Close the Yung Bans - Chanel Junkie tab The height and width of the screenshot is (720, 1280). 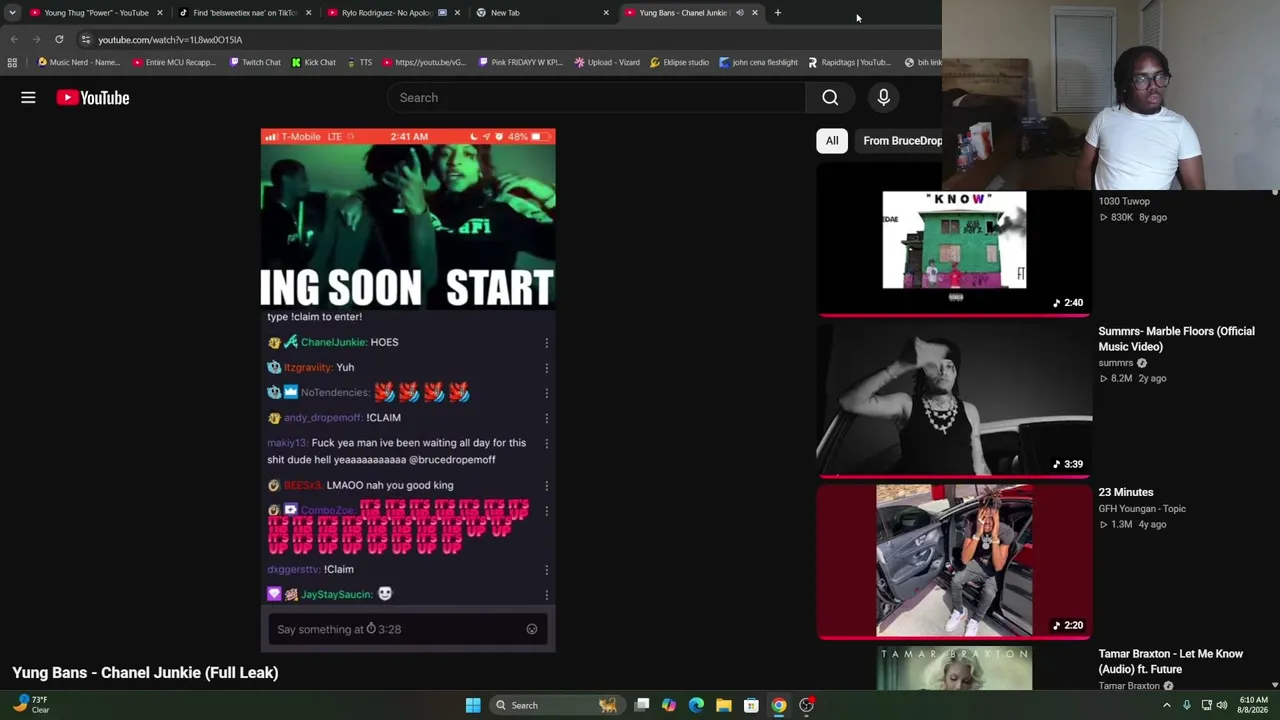click(755, 13)
